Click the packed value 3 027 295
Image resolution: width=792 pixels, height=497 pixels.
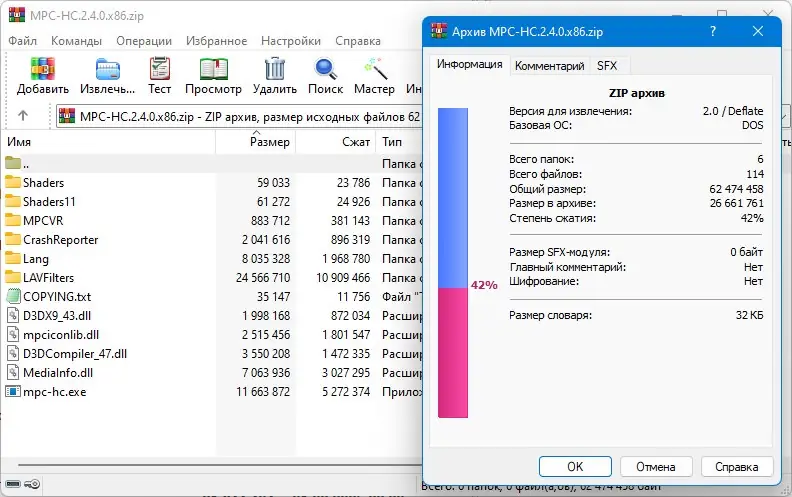pyautogui.click(x=346, y=373)
